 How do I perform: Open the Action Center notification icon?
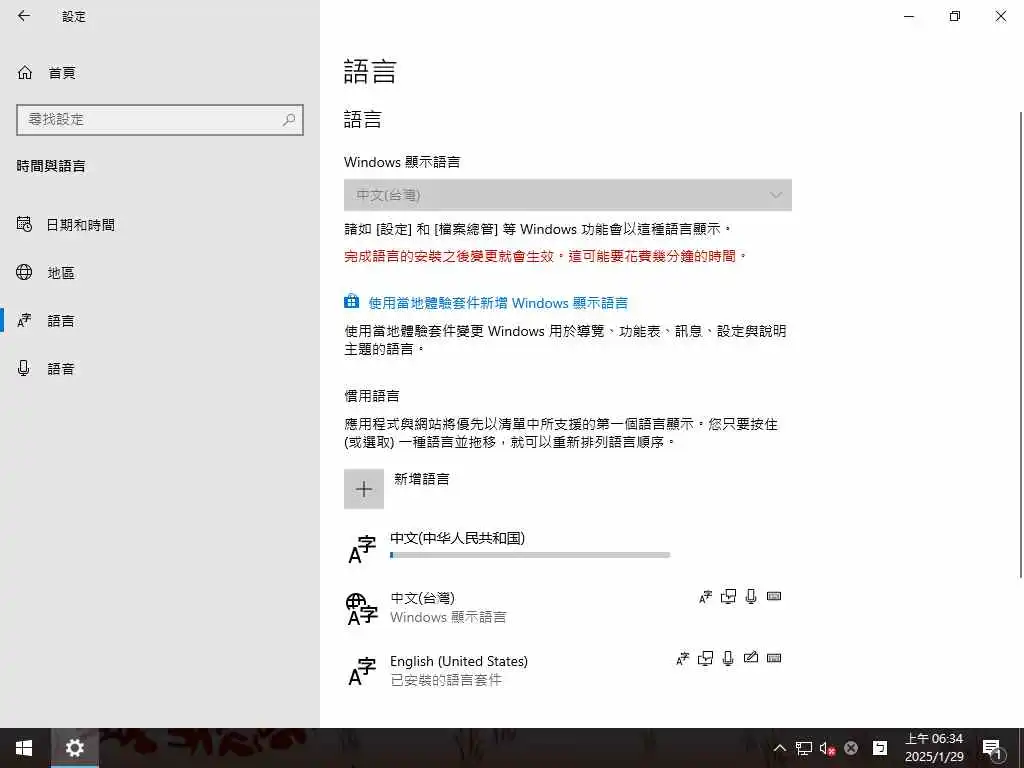point(993,748)
